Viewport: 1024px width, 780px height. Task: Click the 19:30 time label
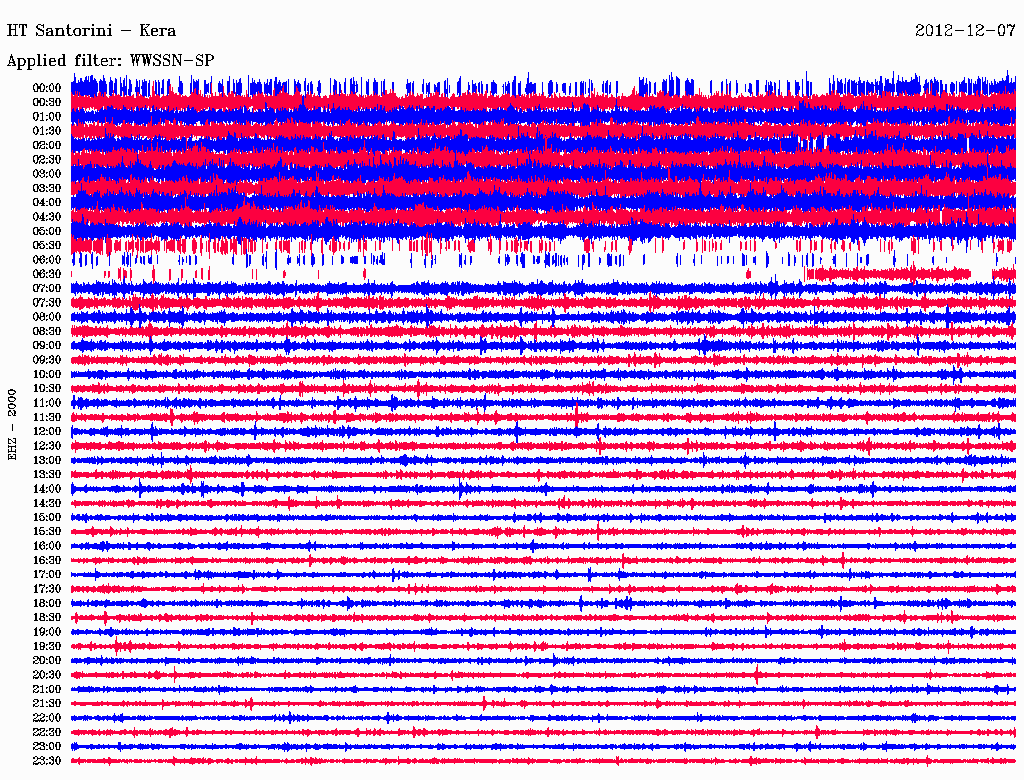[47, 647]
